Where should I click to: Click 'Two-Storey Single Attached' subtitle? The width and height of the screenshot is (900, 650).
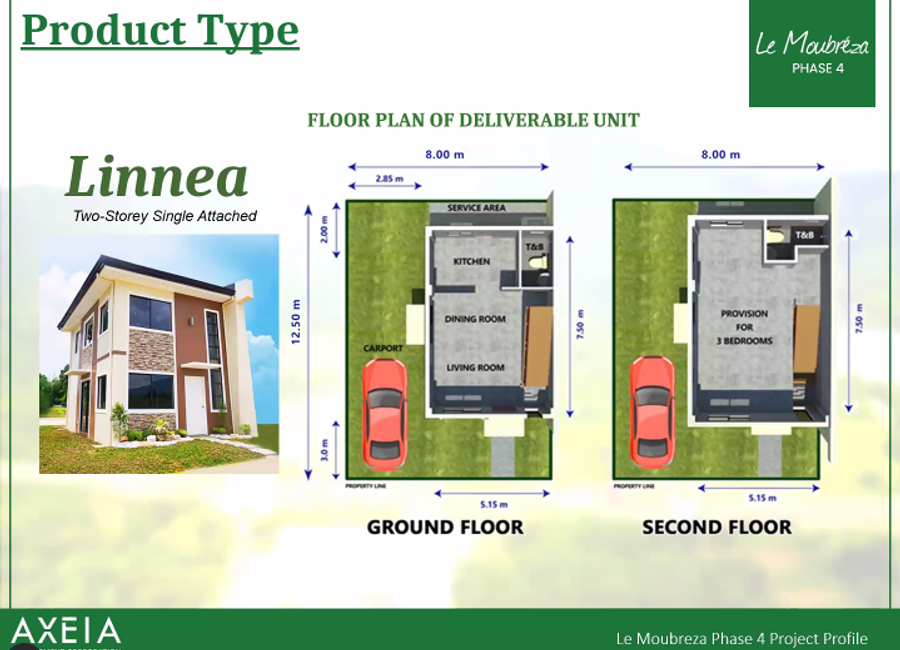165,216
